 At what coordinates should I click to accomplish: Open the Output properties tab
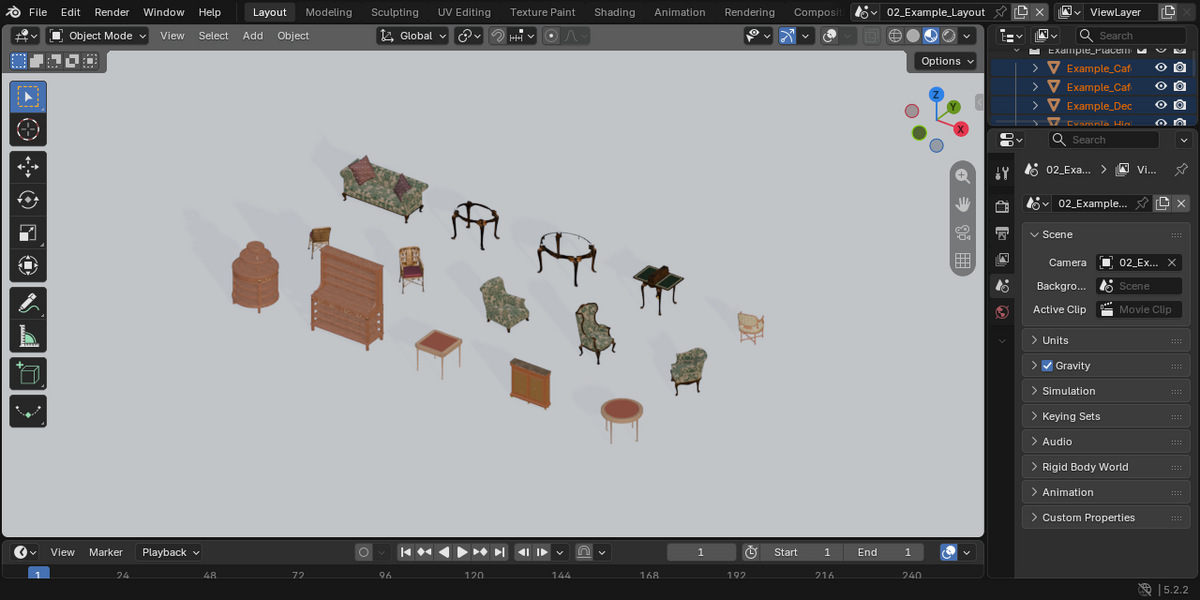(x=1002, y=233)
